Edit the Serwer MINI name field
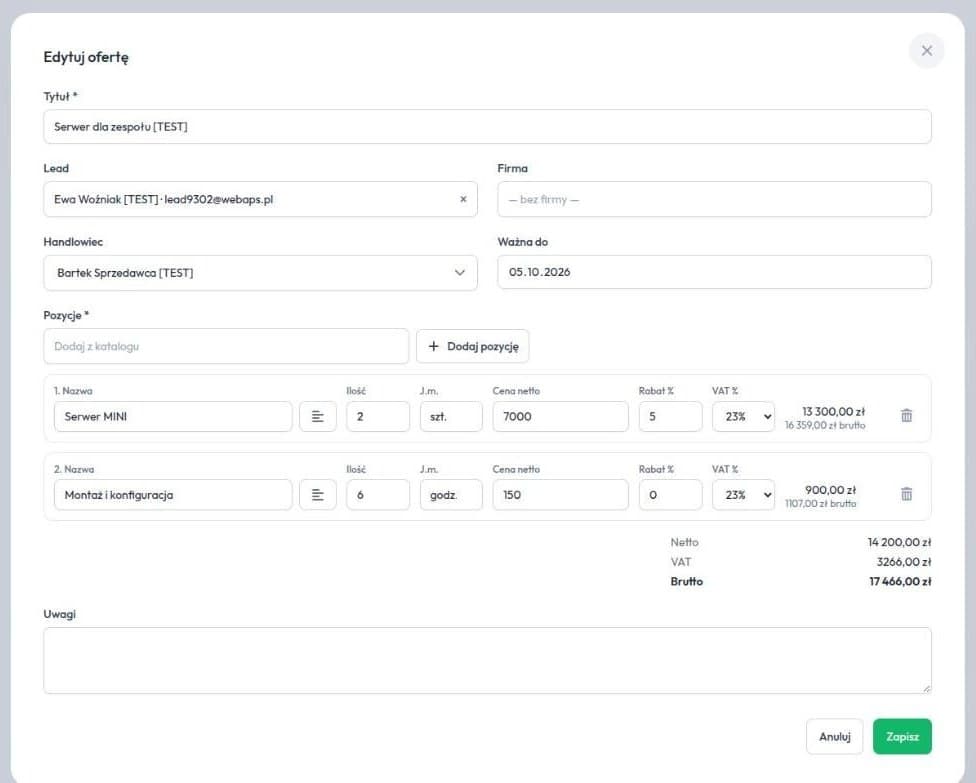 click(173, 416)
